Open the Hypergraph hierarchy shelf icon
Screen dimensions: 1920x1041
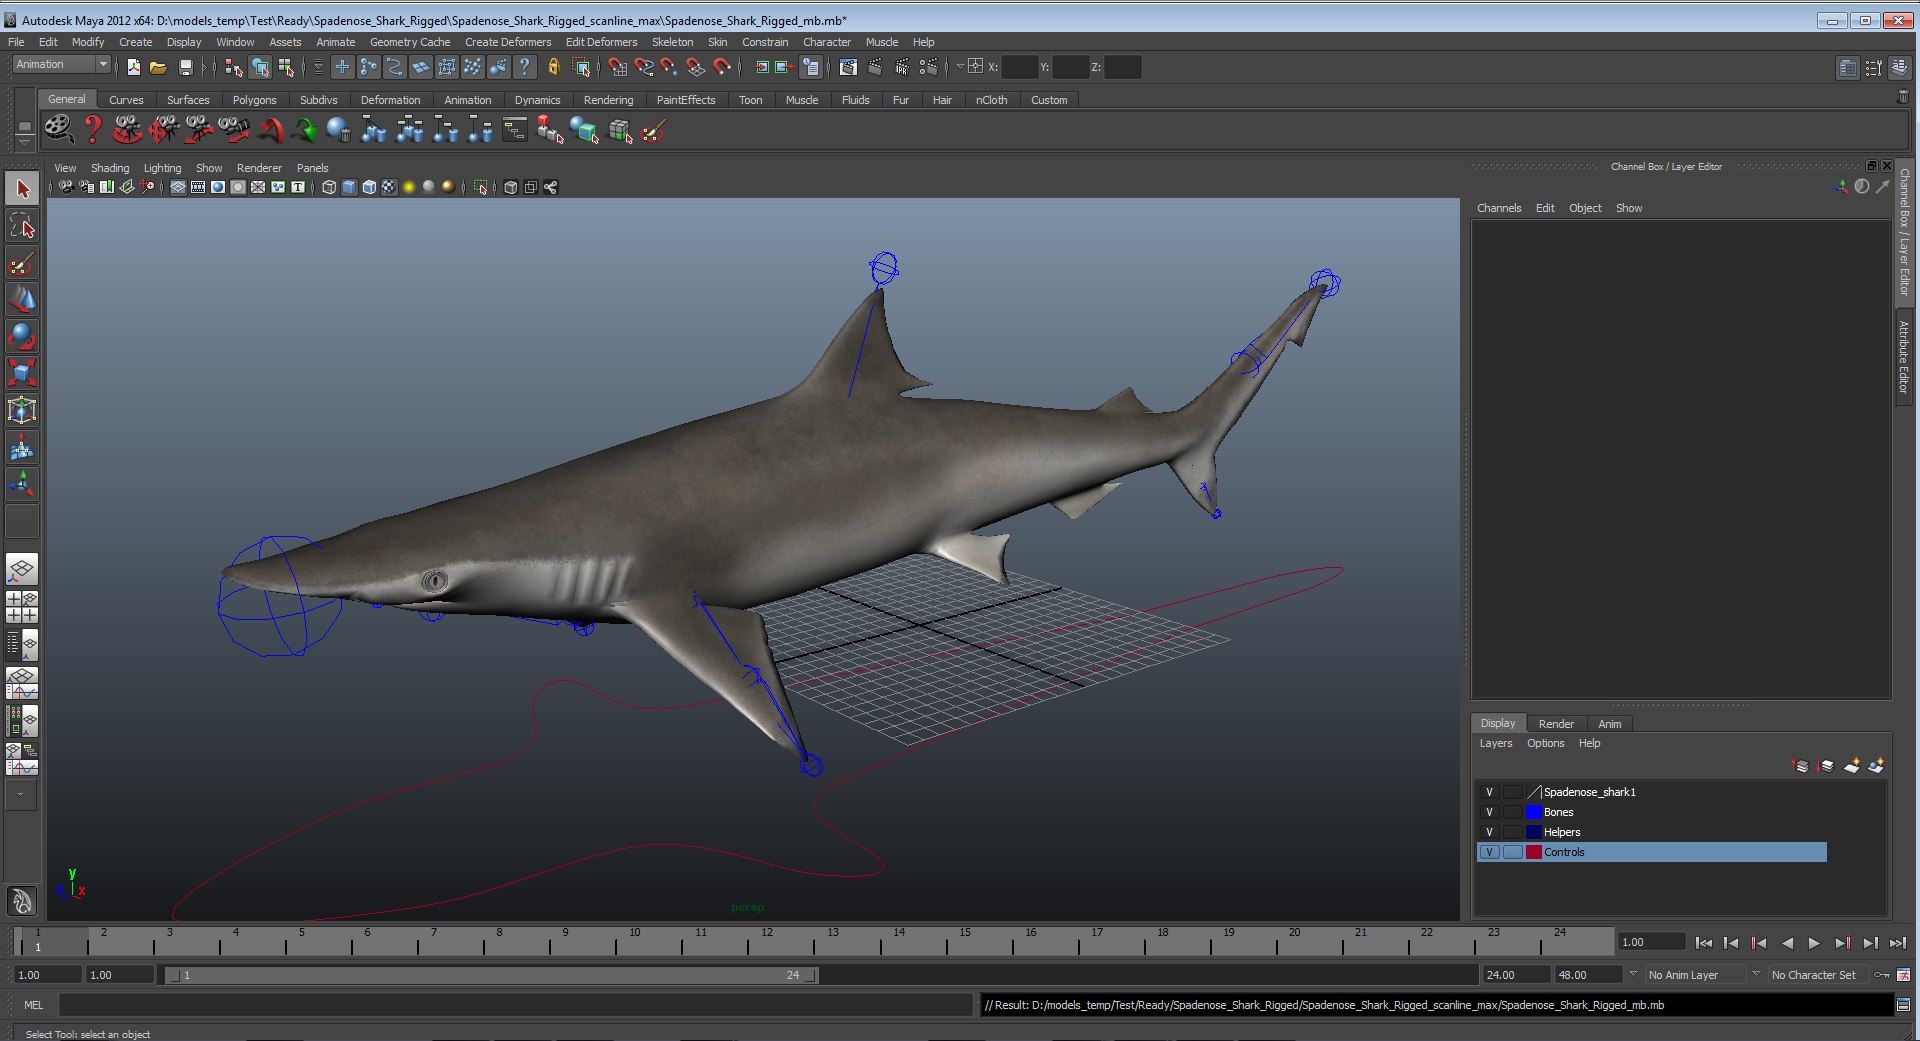click(514, 130)
